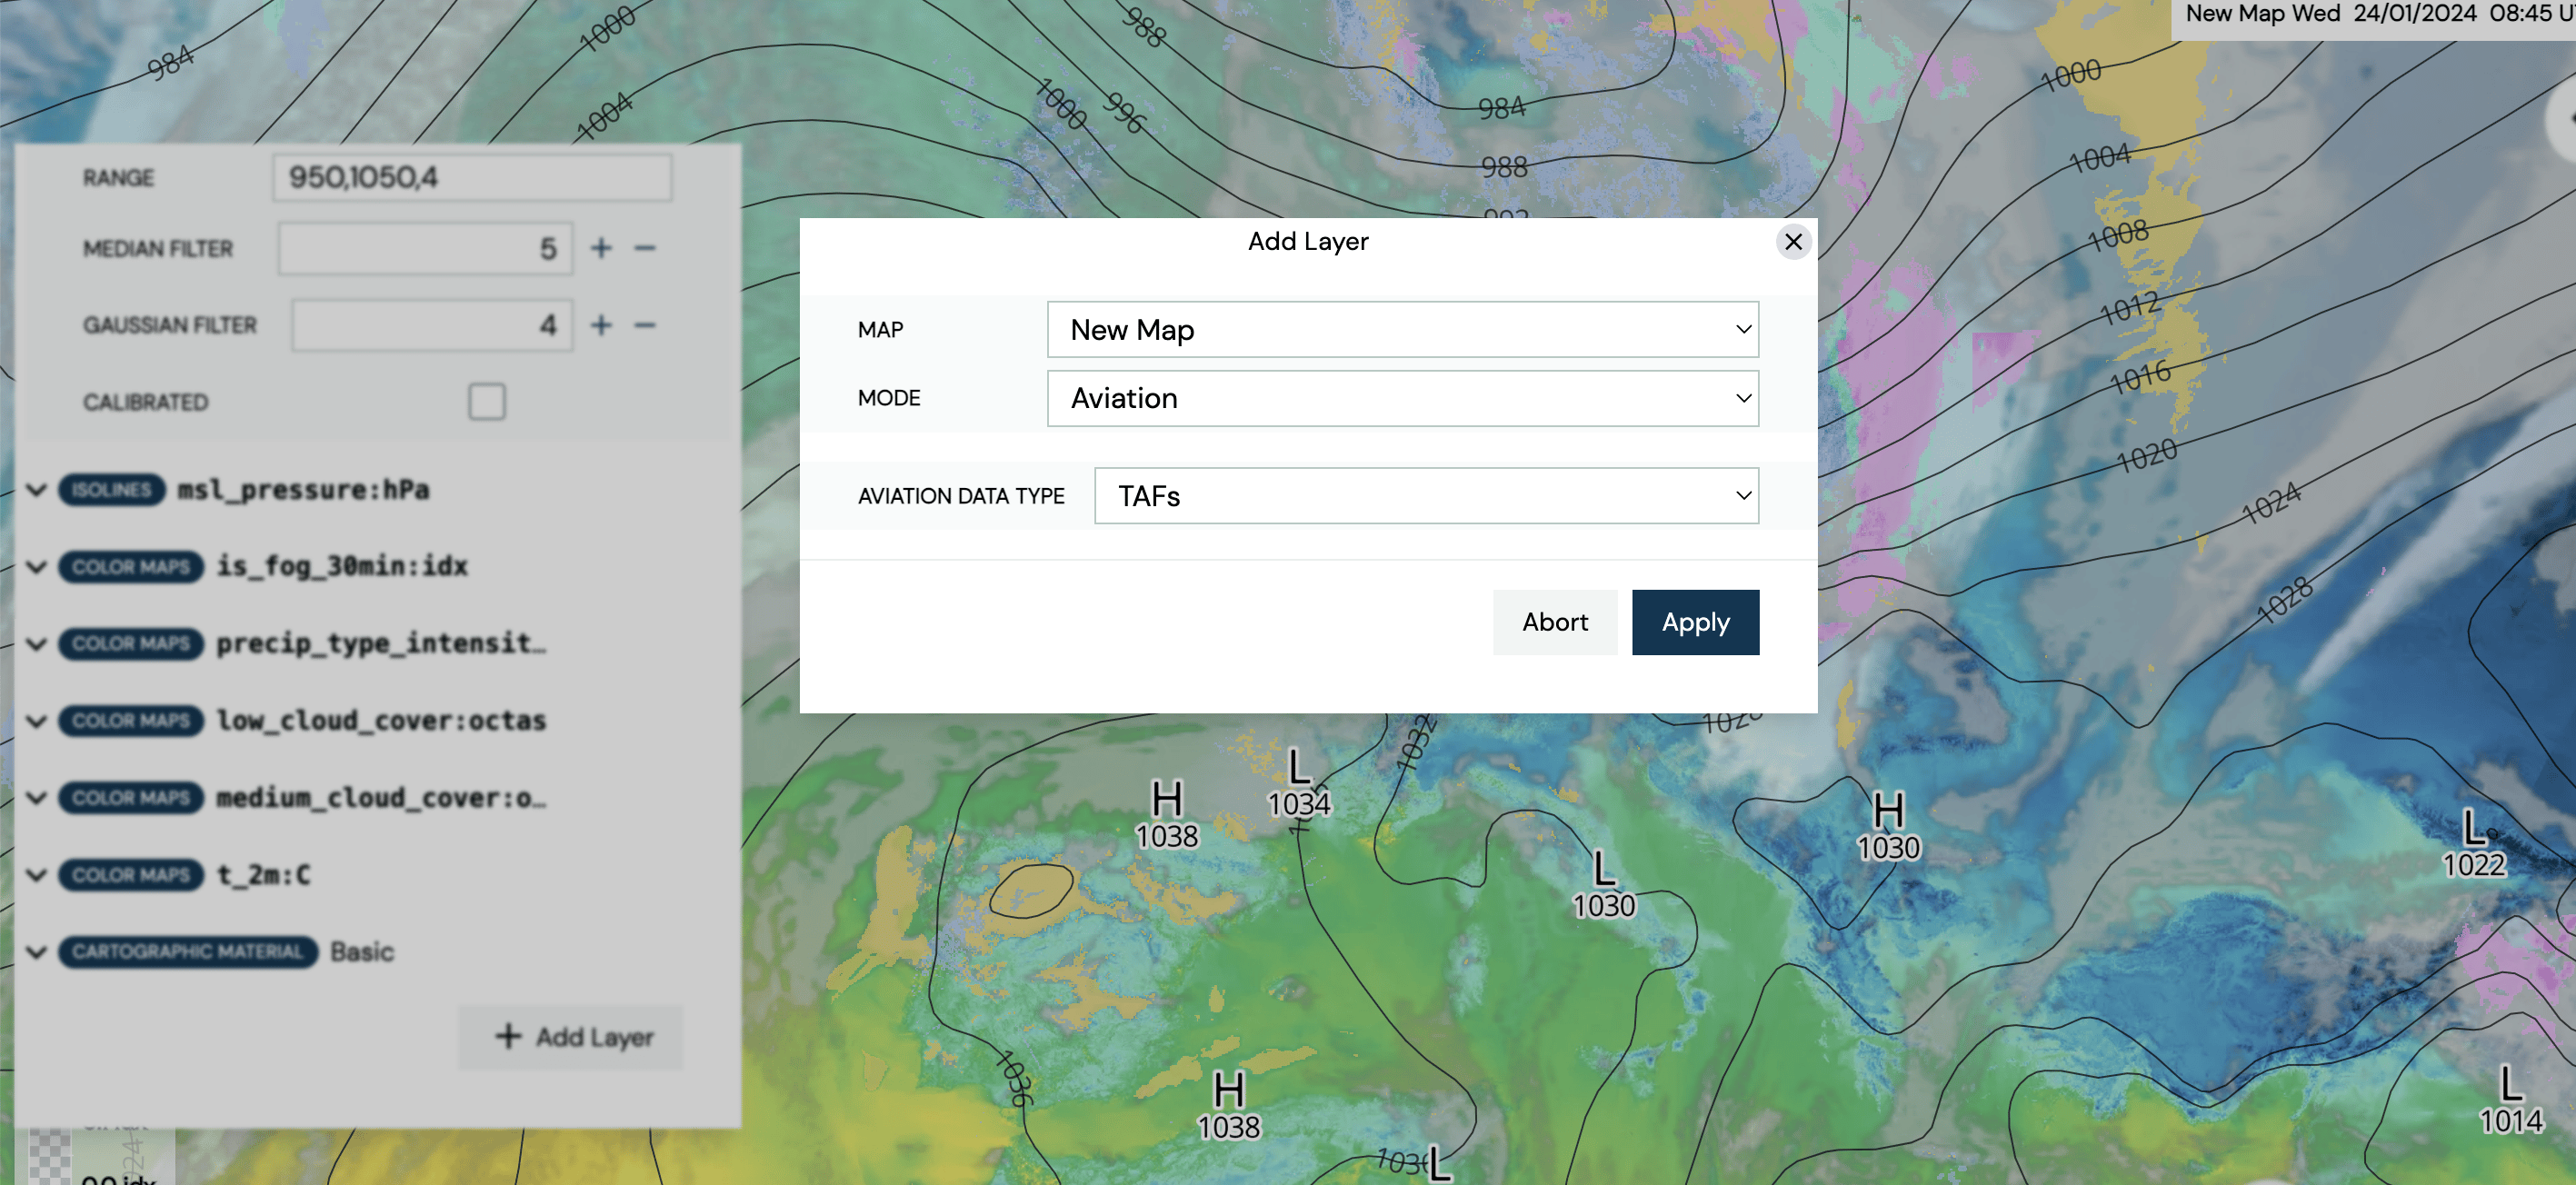Click the Median Filter increment stepper
The image size is (2576, 1185).
[602, 248]
